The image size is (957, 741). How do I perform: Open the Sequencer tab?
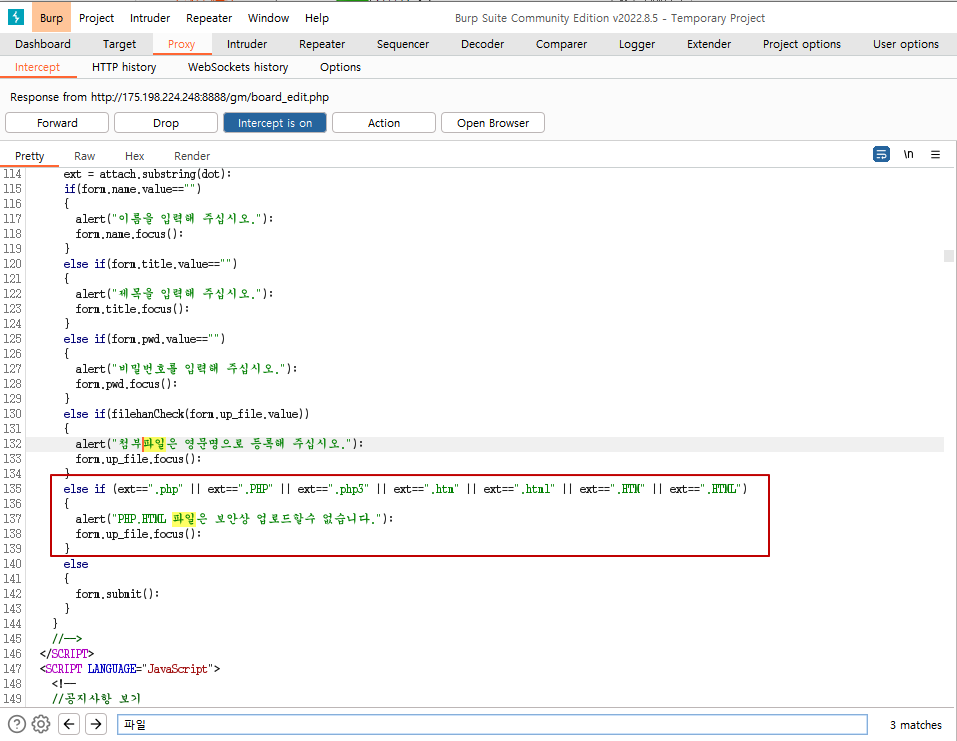(403, 44)
